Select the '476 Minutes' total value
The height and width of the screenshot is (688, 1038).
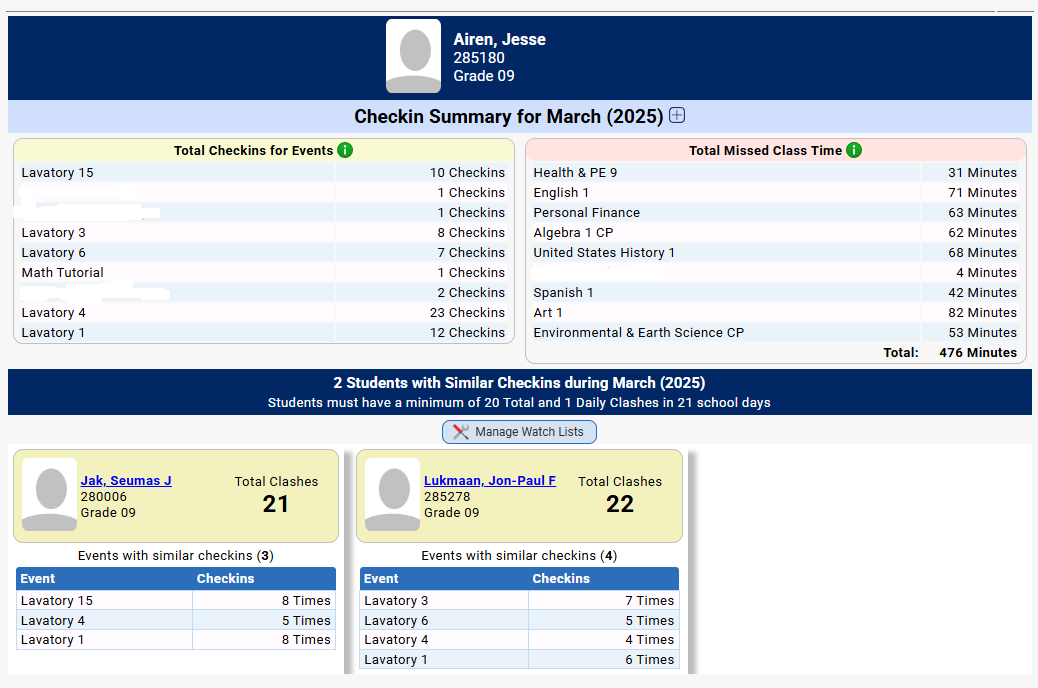978,353
